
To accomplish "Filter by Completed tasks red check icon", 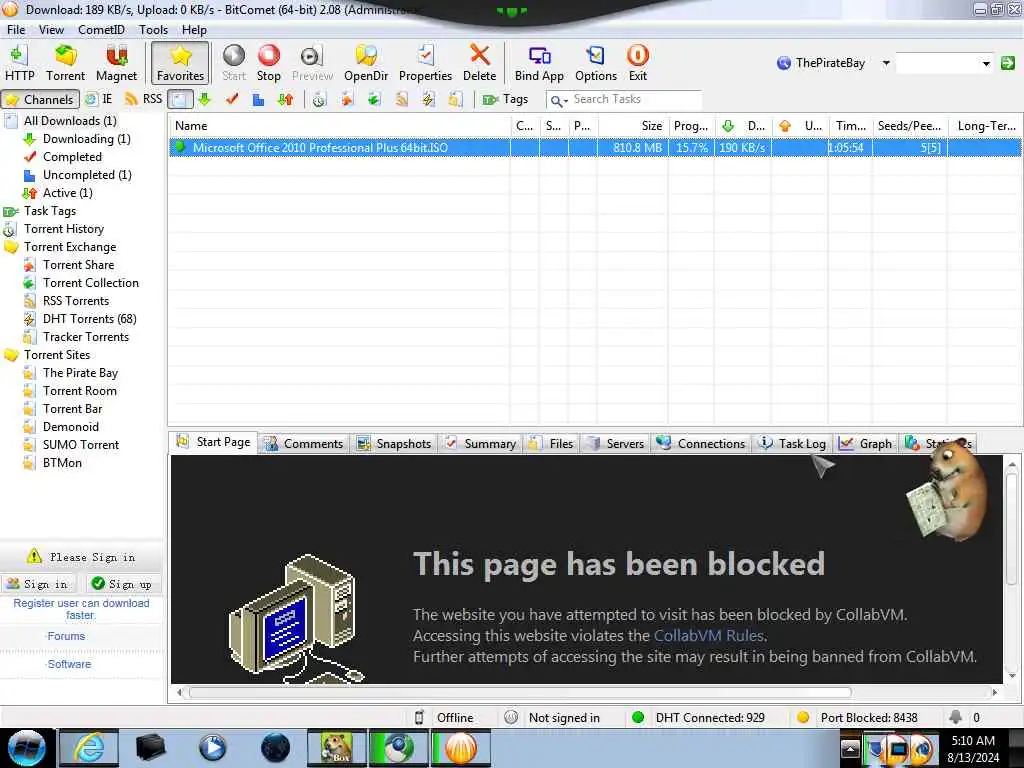I will pyautogui.click(x=232, y=99).
